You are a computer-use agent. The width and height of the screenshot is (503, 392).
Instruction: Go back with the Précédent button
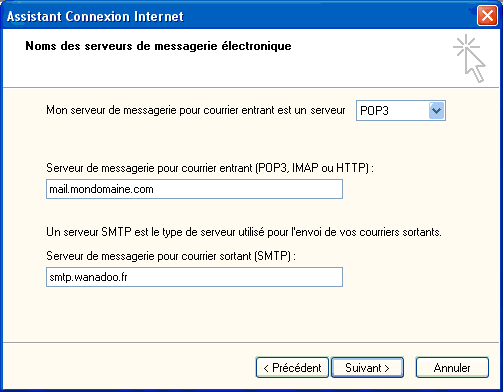292,368
